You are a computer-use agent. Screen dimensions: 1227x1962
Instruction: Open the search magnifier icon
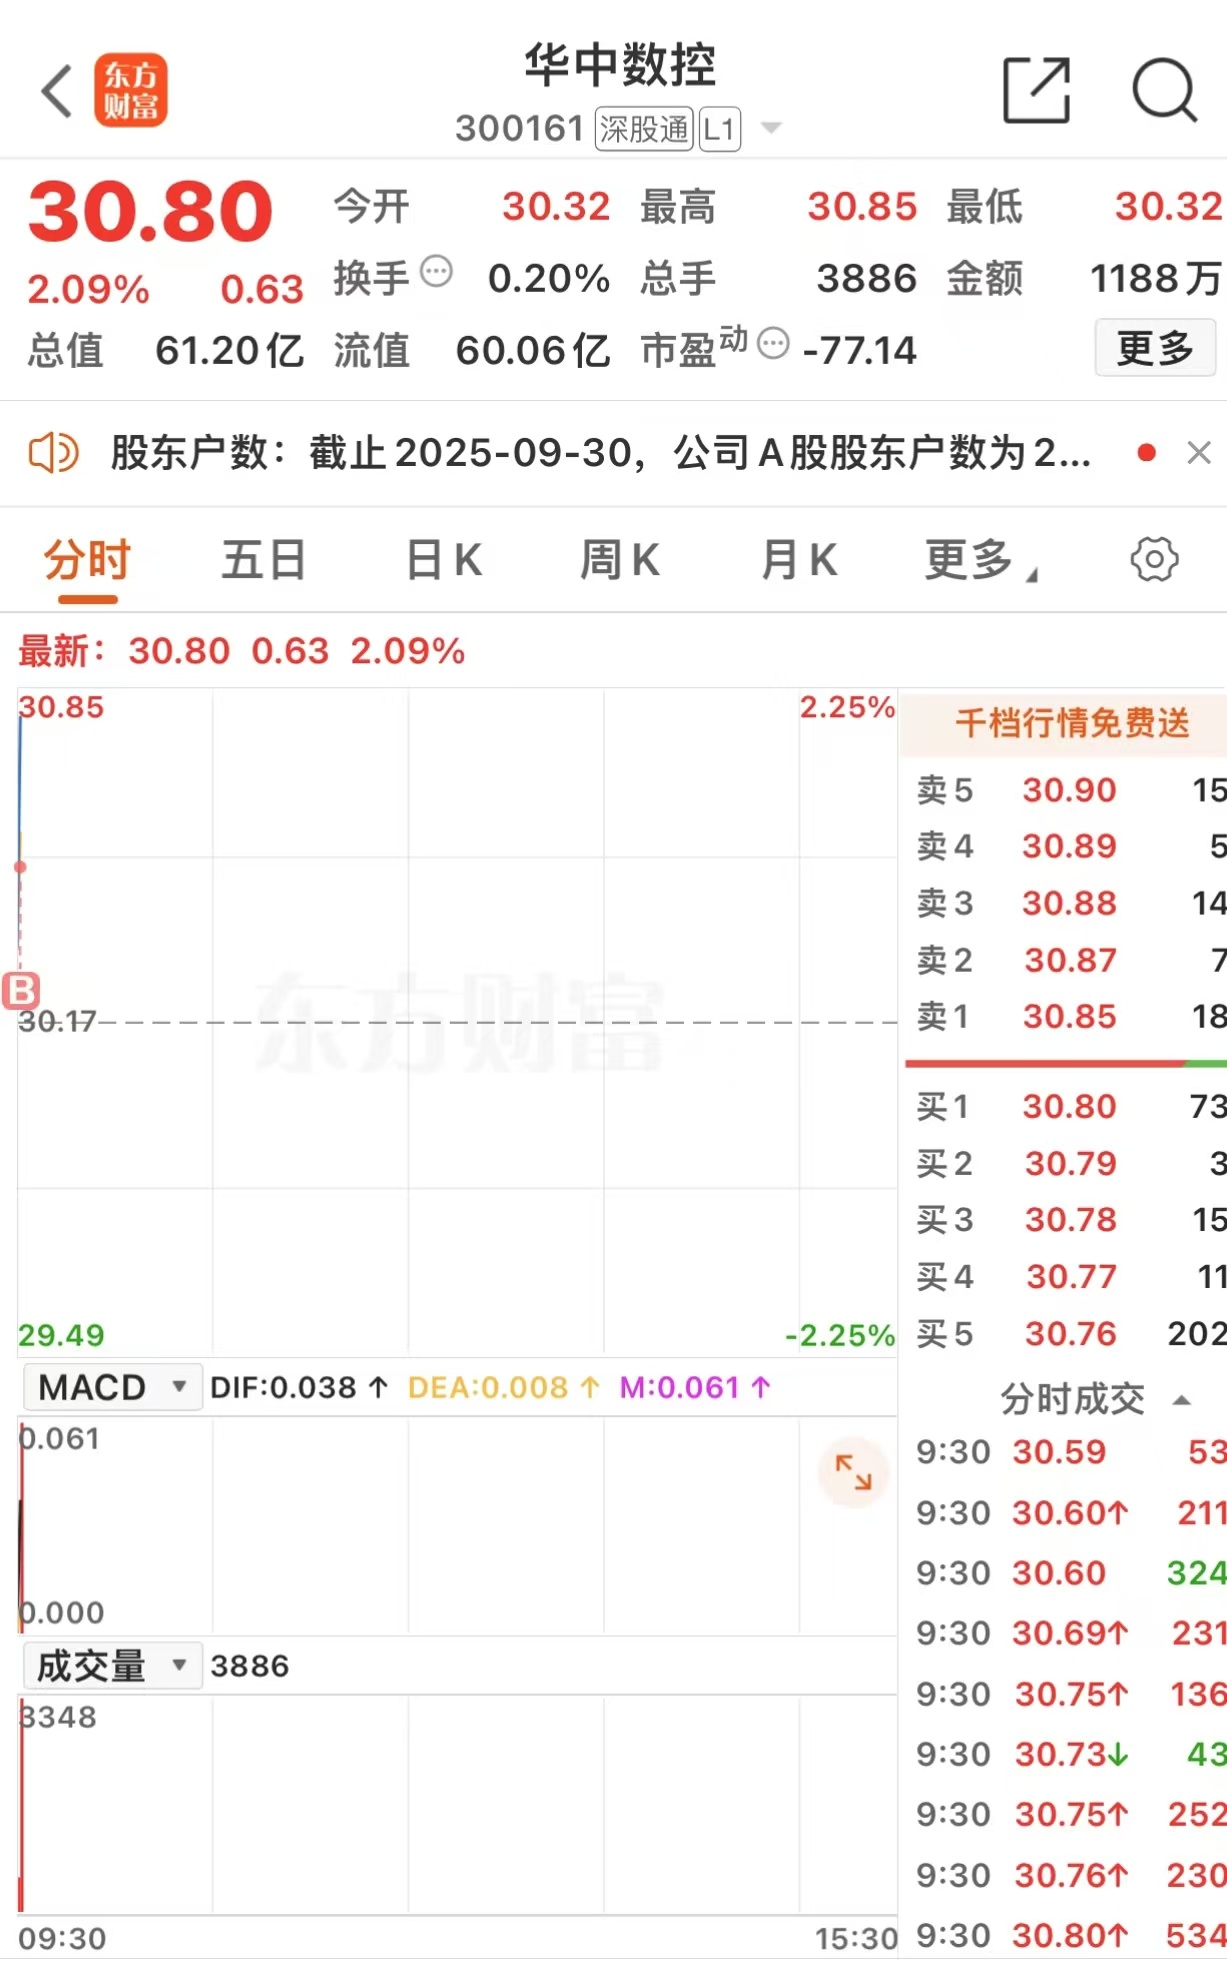1165,91
